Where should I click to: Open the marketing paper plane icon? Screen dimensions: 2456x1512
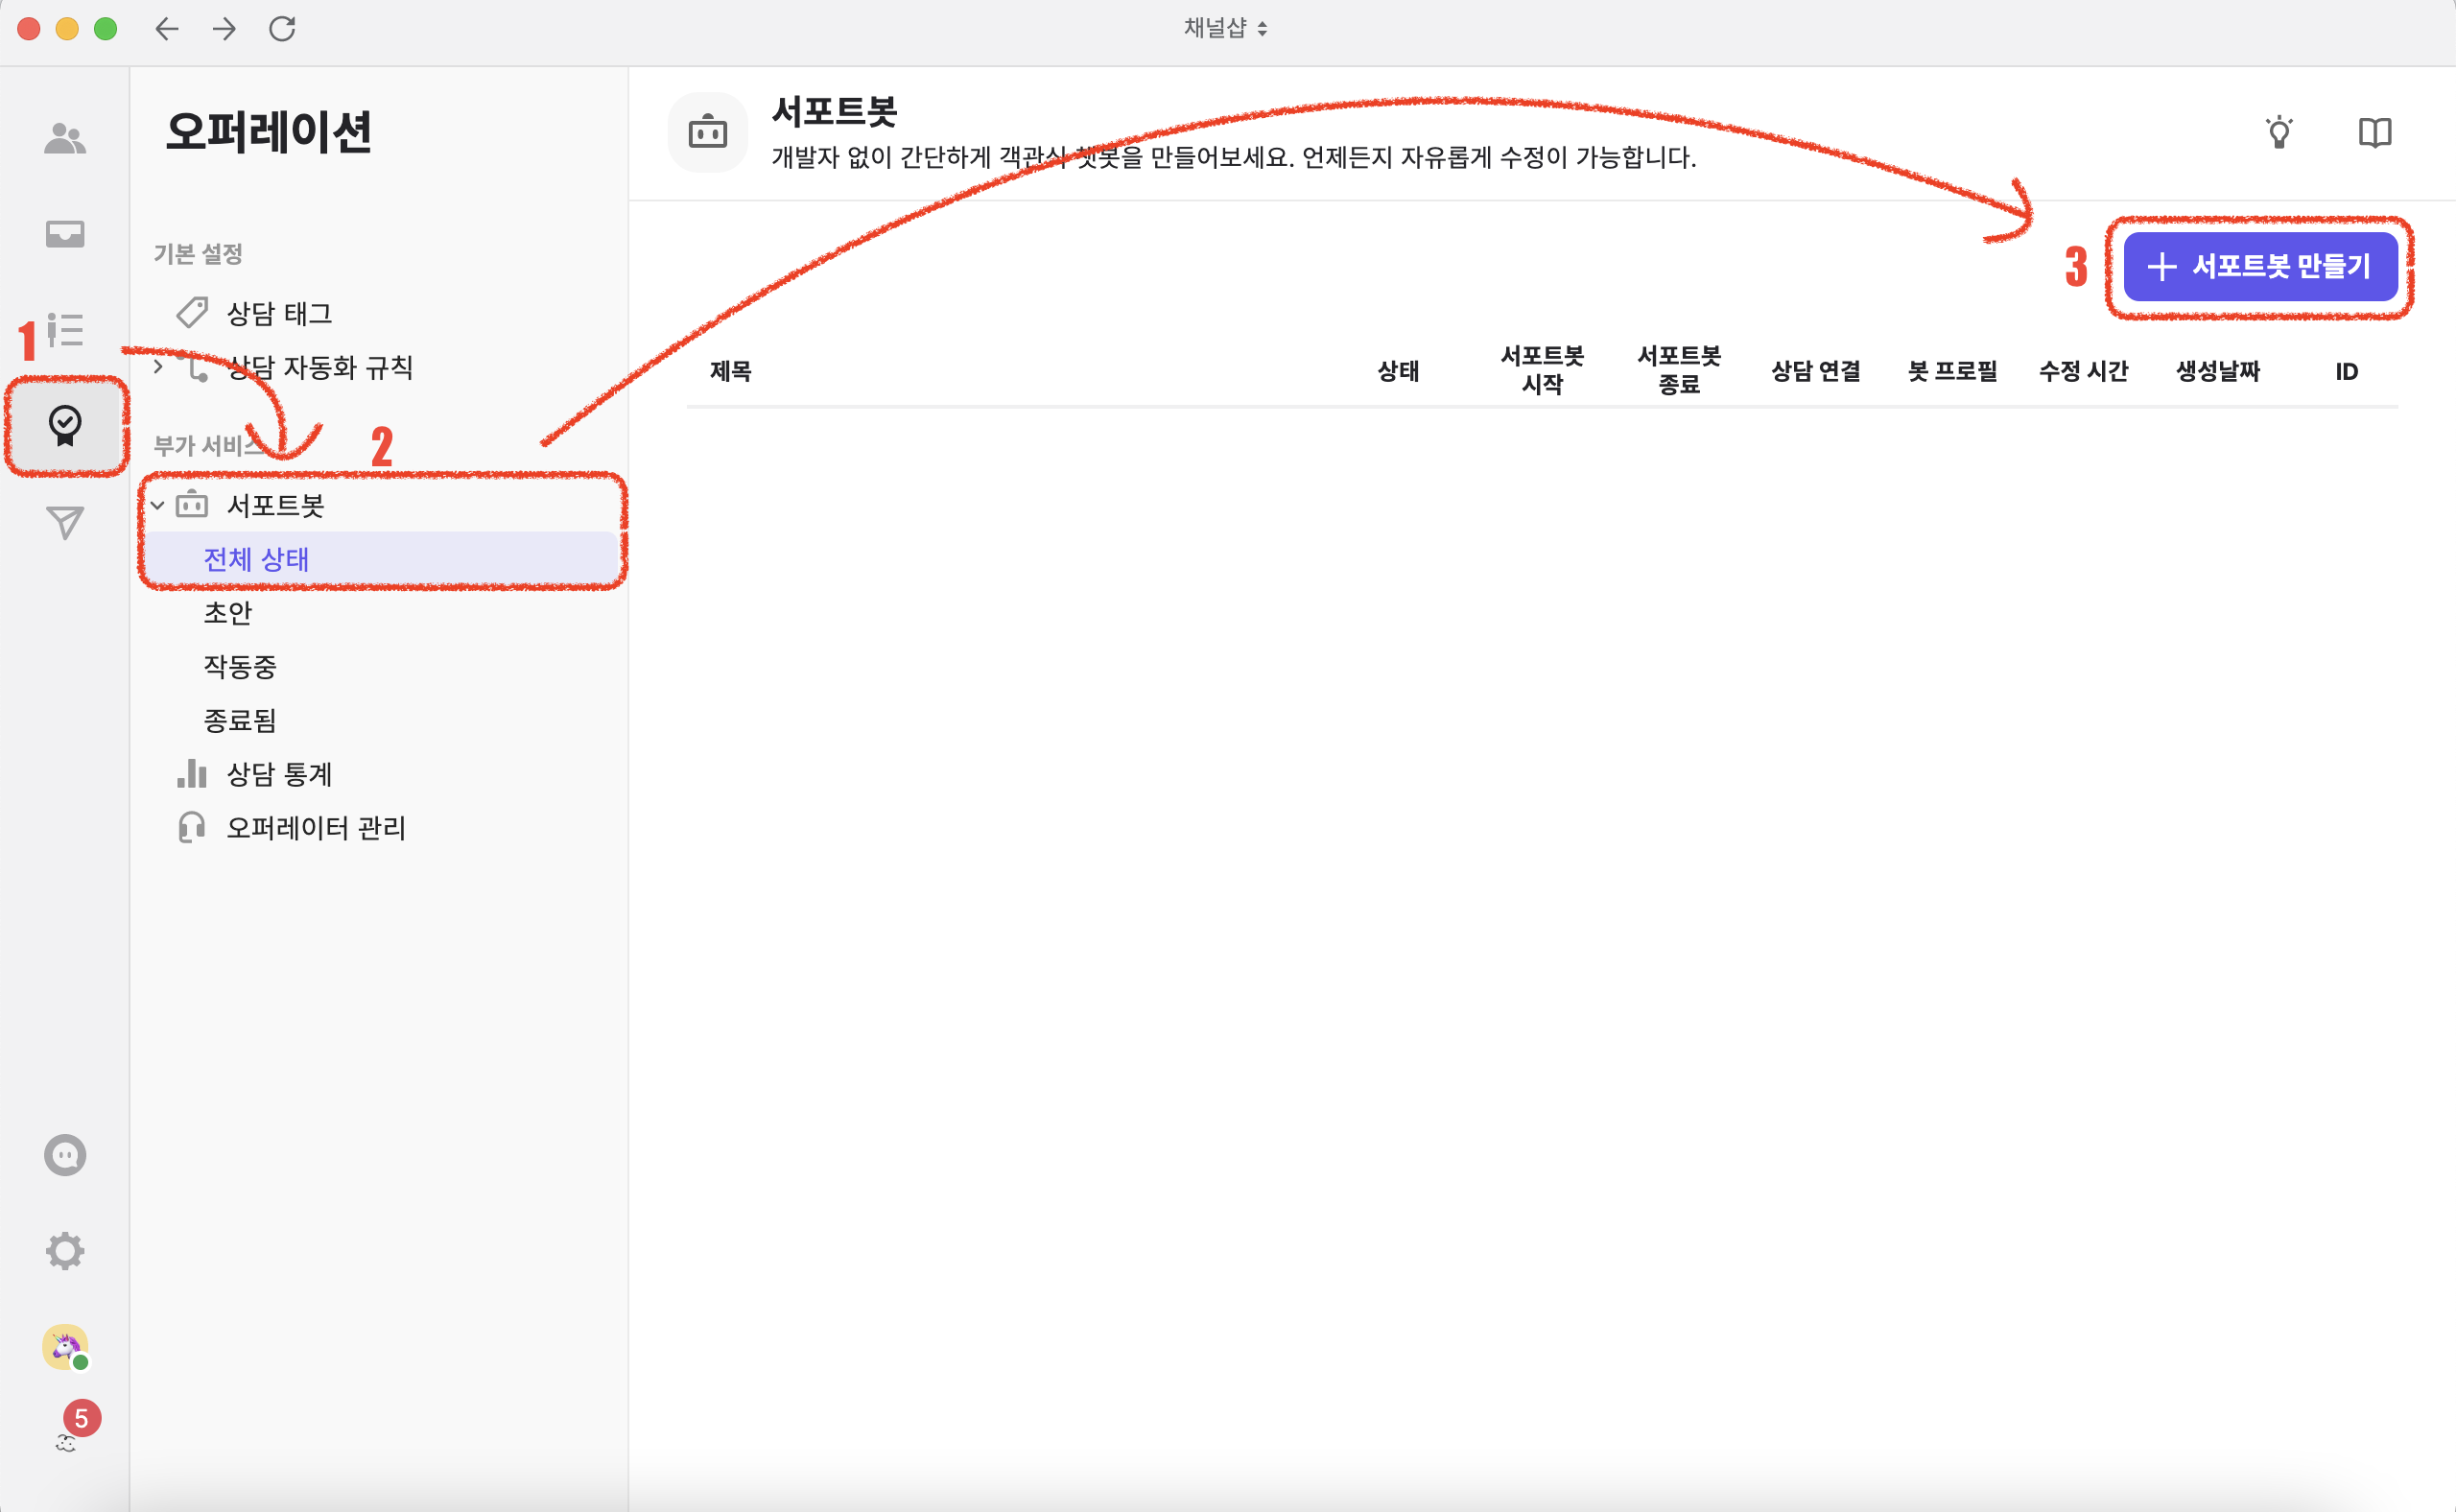click(x=65, y=522)
